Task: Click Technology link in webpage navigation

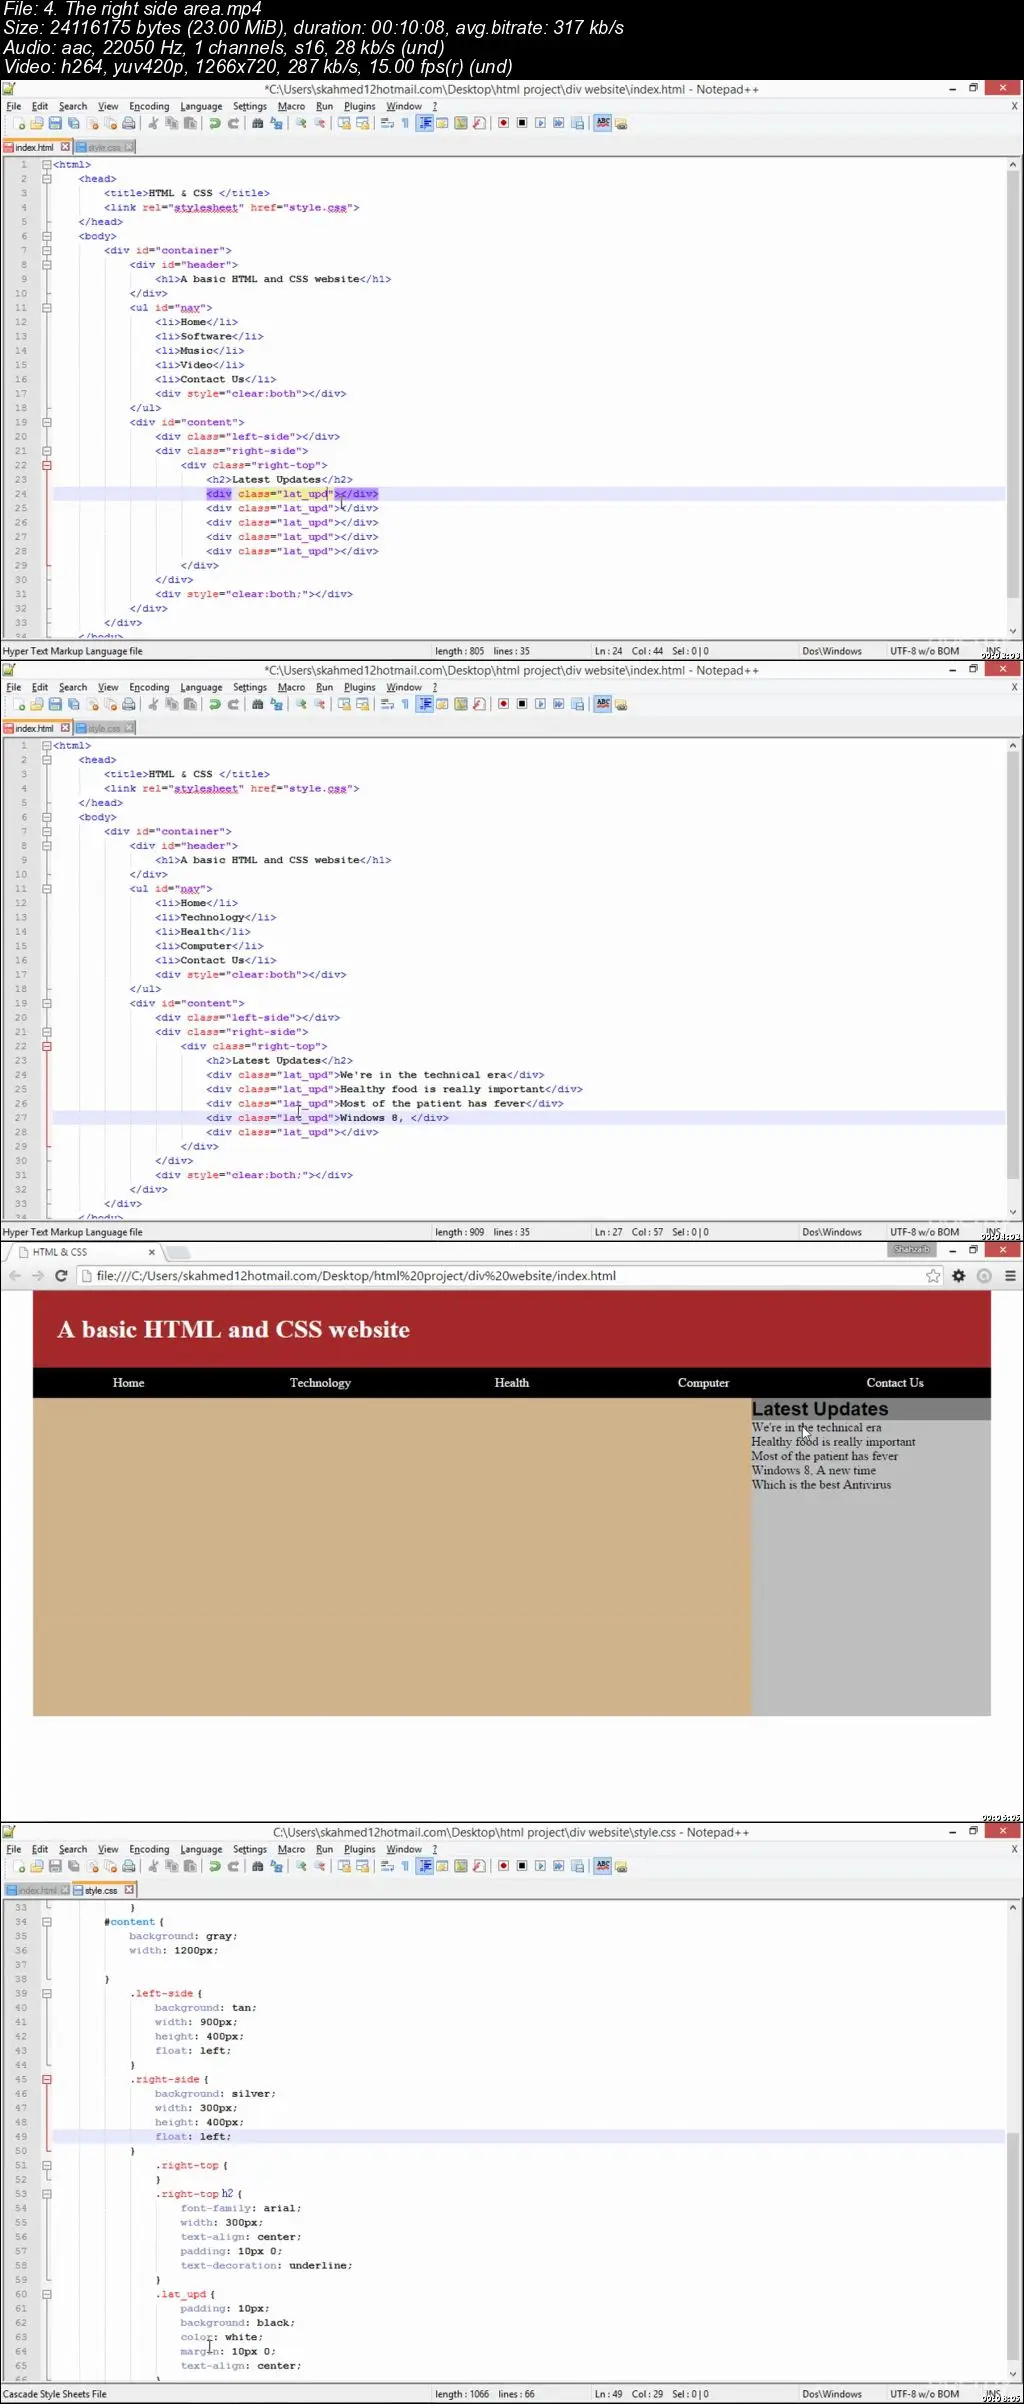Action: tap(320, 1384)
